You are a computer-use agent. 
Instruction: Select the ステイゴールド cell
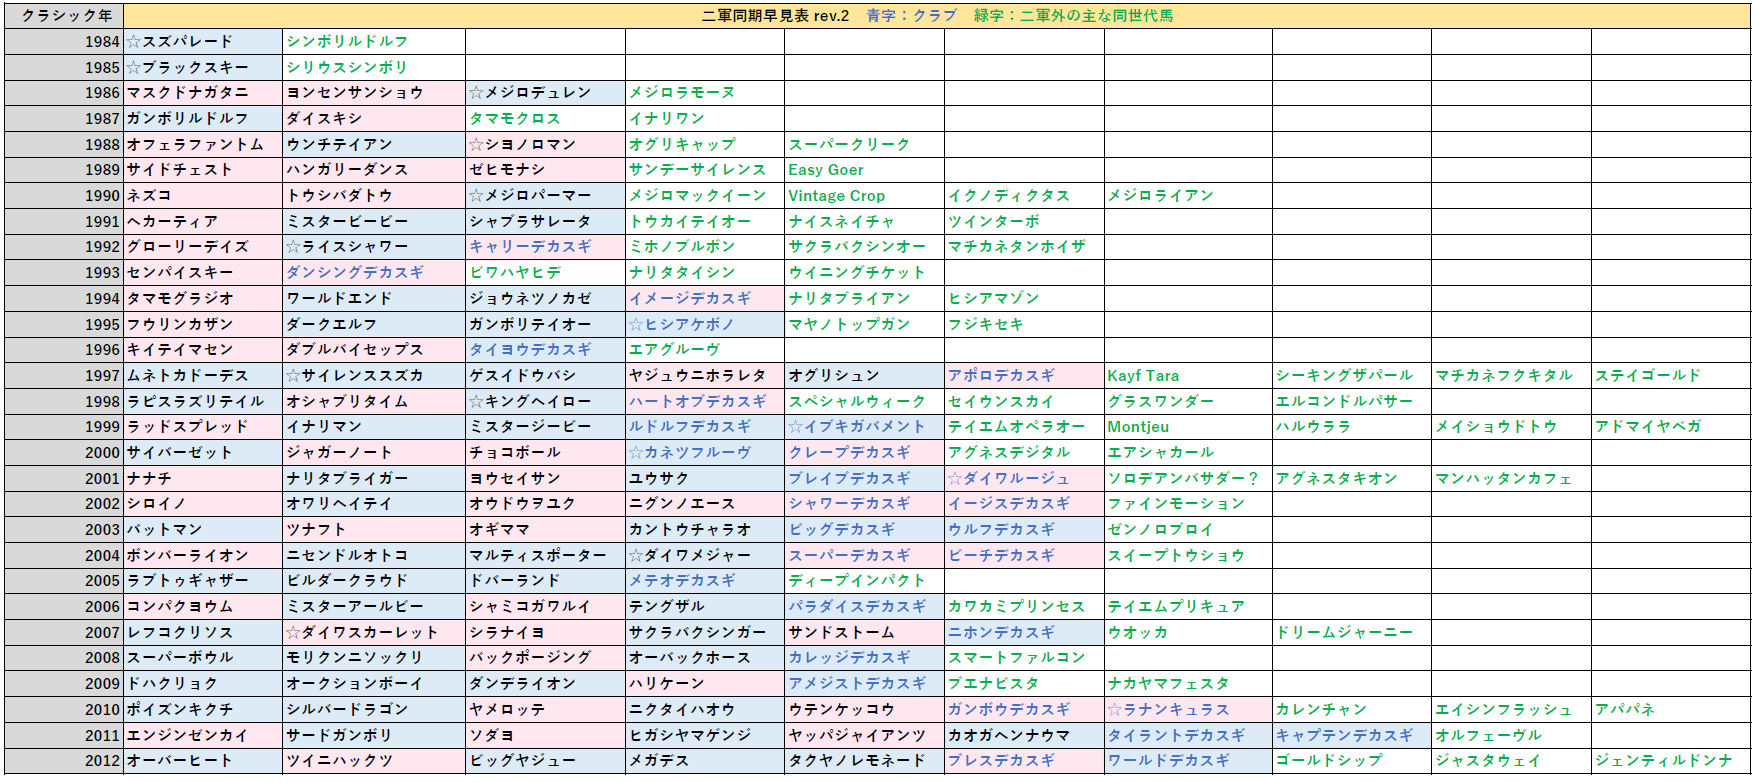tap(1669, 376)
